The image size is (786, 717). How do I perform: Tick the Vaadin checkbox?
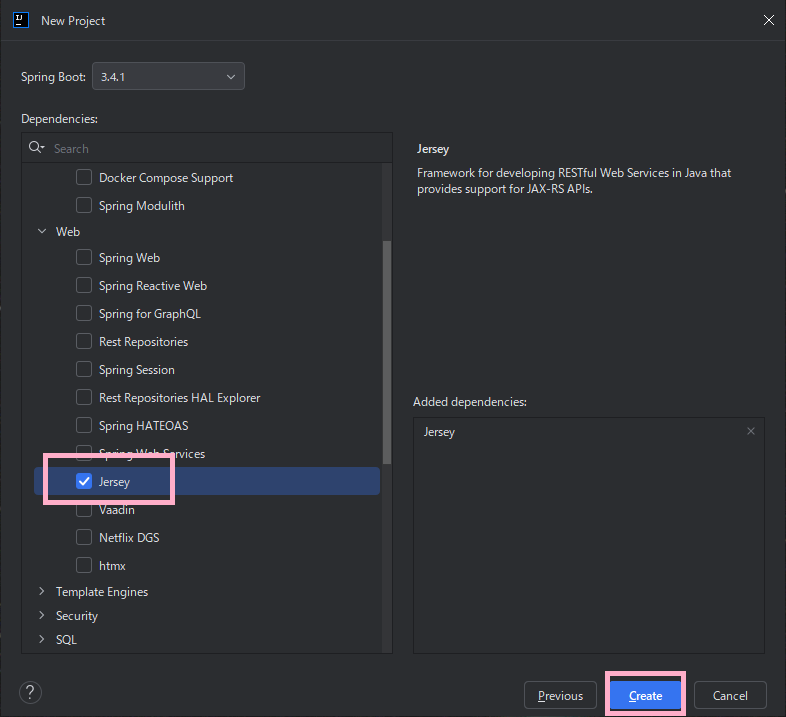(84, 510)
